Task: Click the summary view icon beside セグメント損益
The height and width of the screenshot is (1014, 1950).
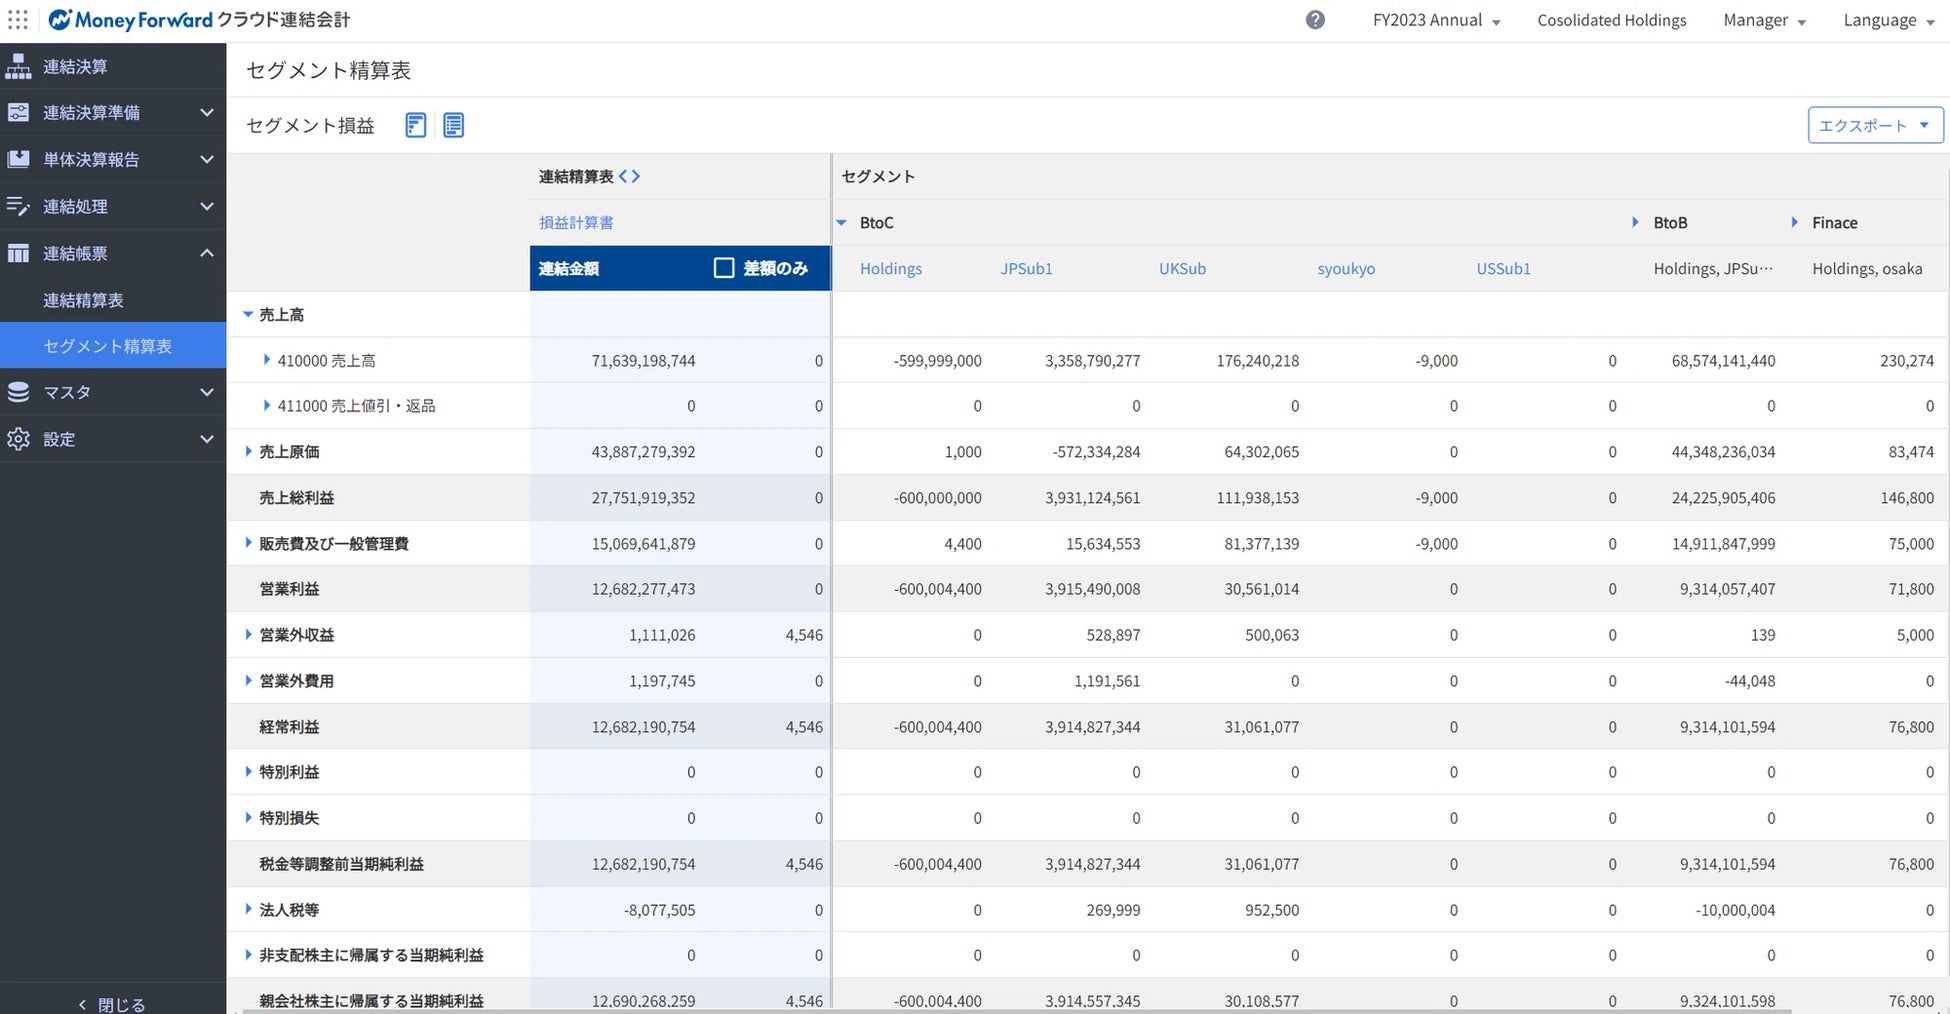Action: (x=416, y=125)
